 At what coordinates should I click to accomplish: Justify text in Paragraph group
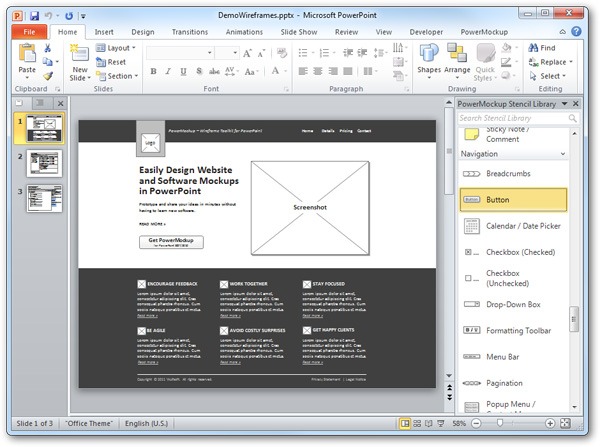tap(348, 71)
